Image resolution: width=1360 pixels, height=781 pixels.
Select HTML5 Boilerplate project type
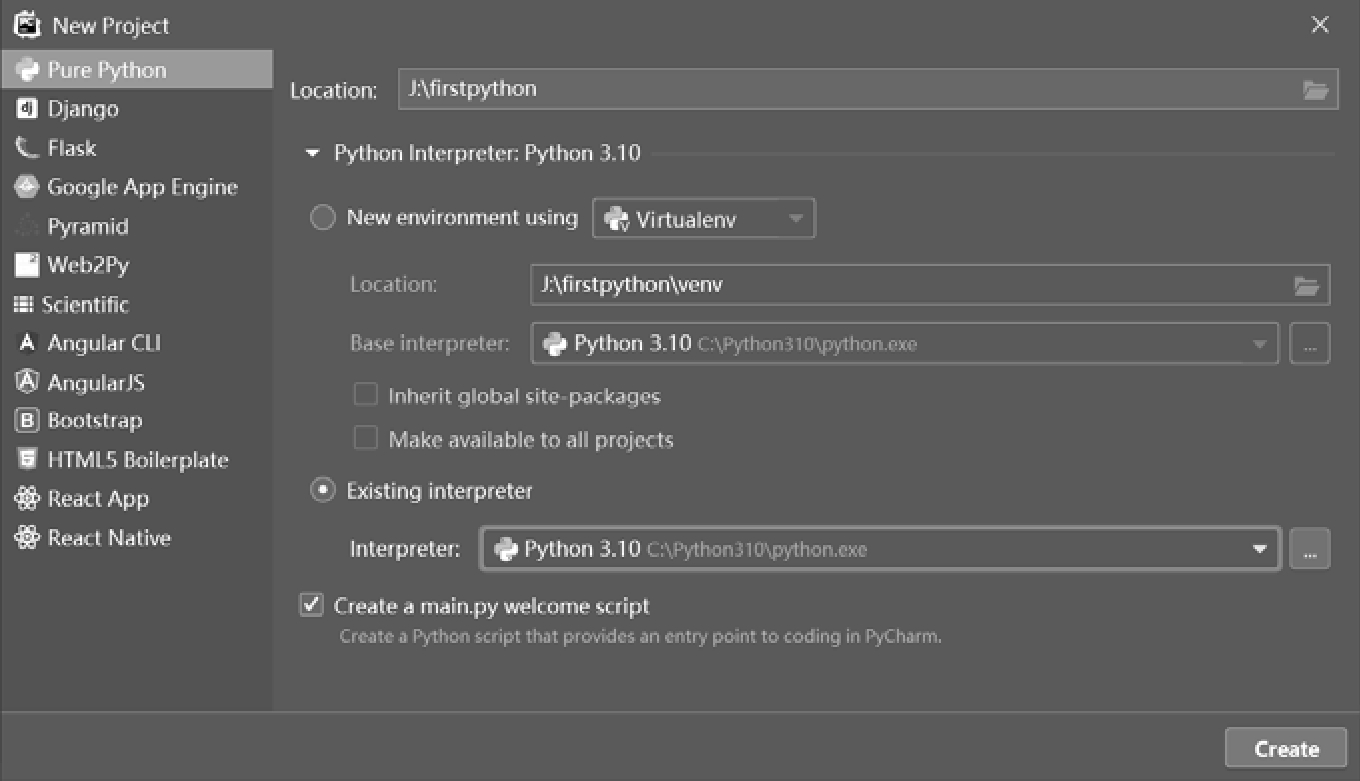pyautogui.click(x=136, y=460)
